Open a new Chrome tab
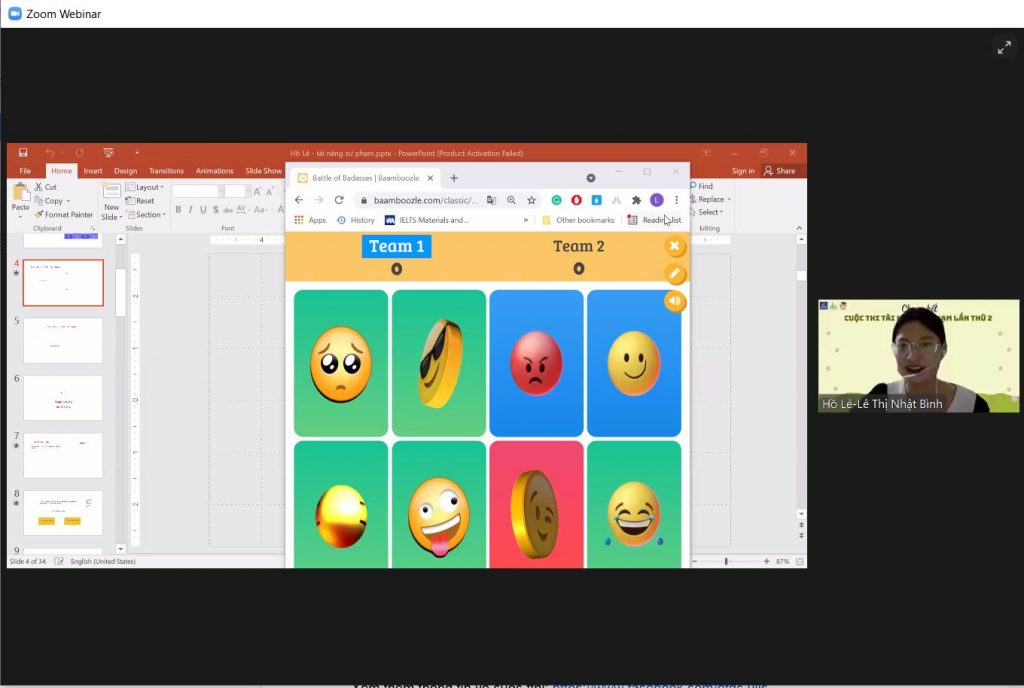 454,178
